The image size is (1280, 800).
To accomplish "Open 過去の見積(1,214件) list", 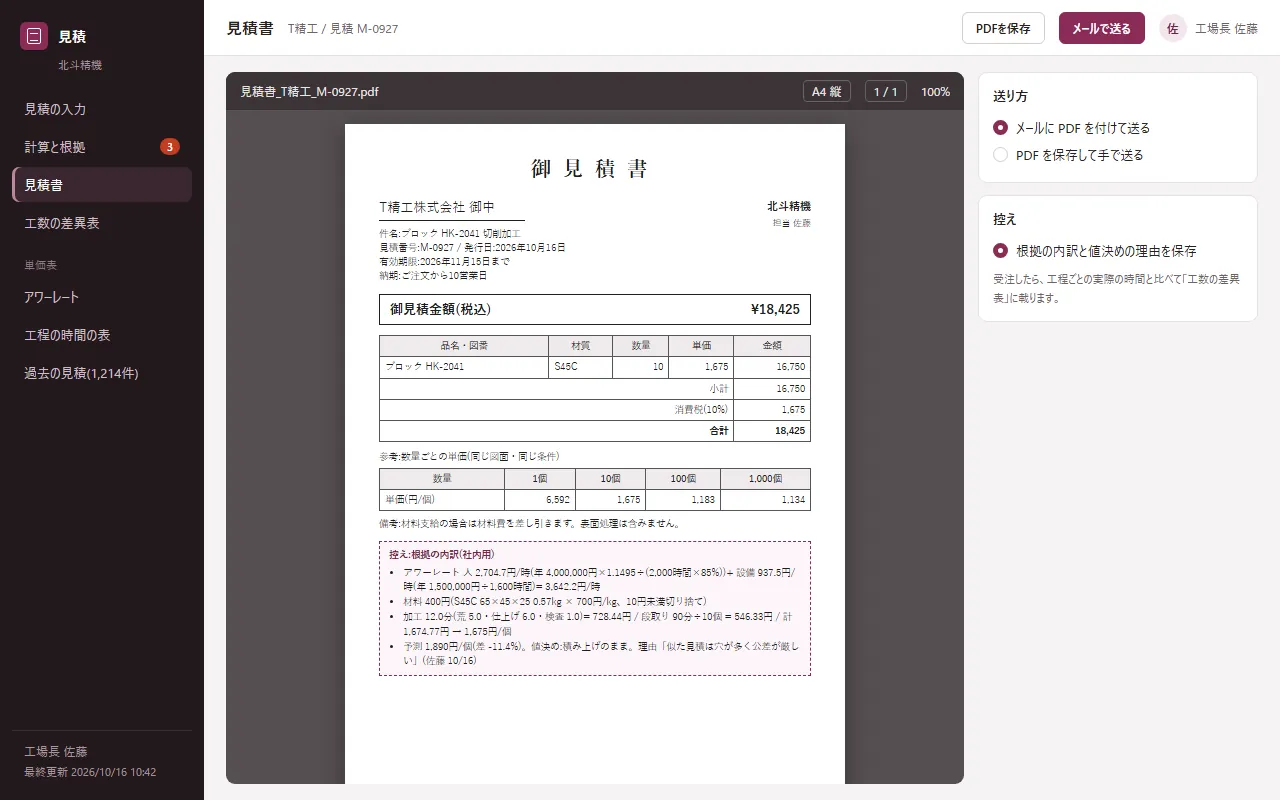I will pos(102,373).
